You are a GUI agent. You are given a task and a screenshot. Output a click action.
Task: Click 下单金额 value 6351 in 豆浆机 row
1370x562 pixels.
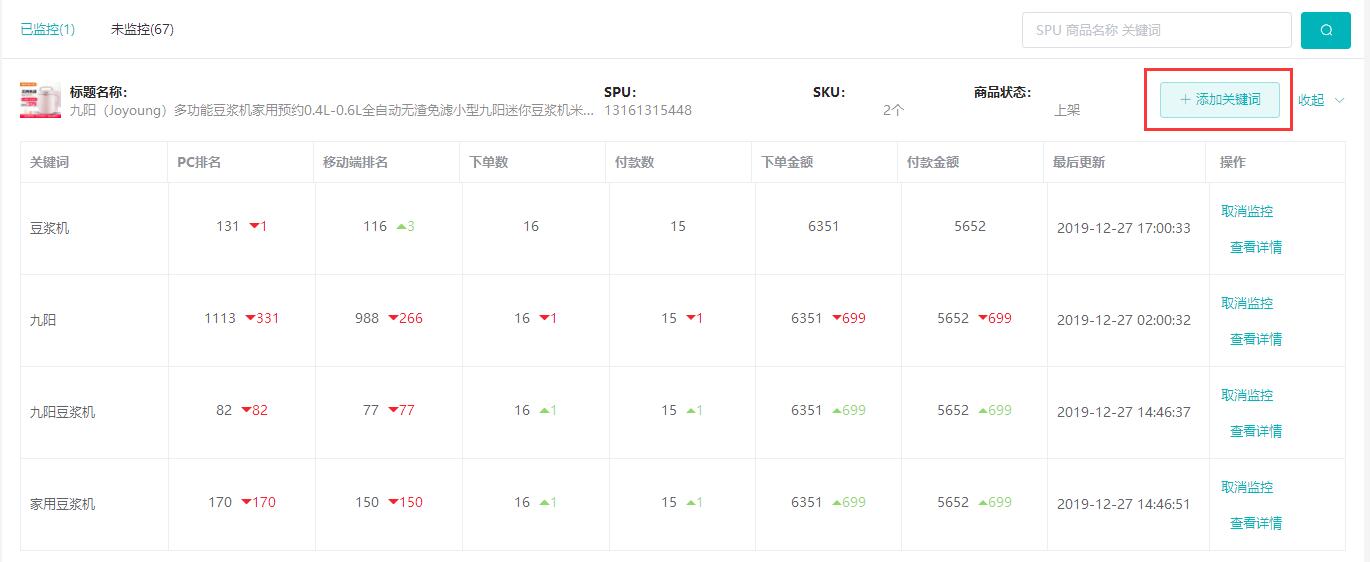pyautogui.click(x=824, y=226)
